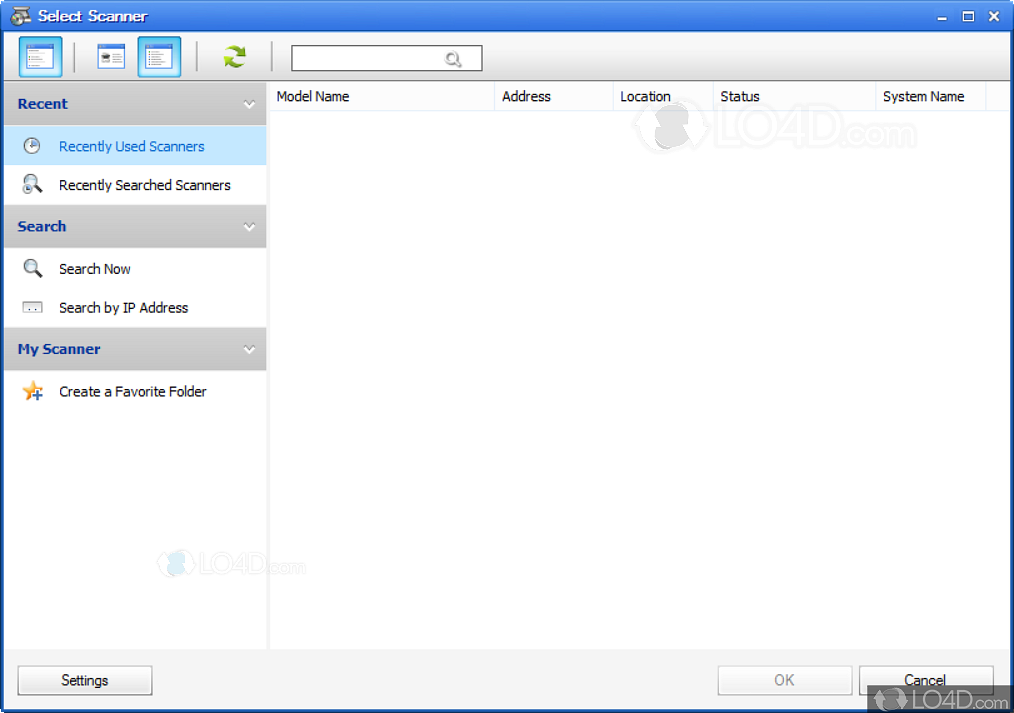This screenshot has height=713, width=1014.
Task: Focus the toolbar search input field
Action: point(387,58)
